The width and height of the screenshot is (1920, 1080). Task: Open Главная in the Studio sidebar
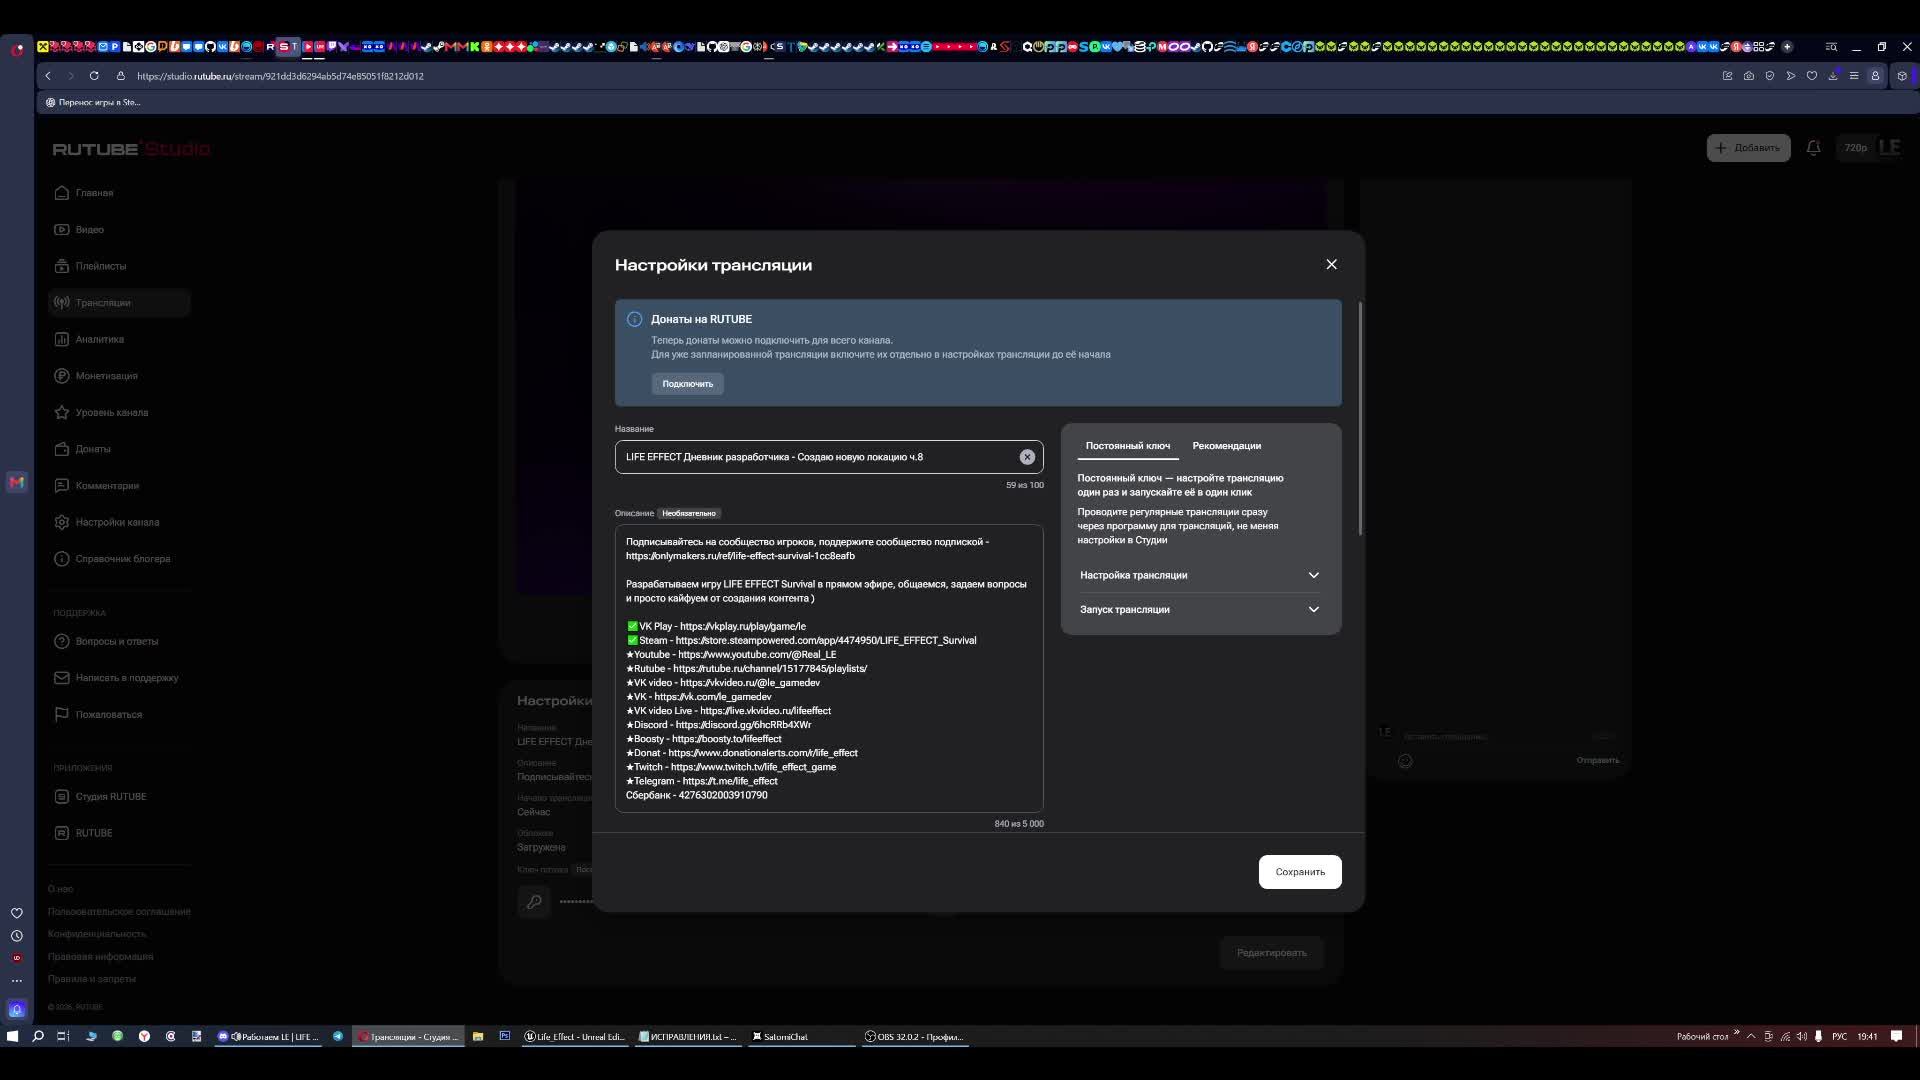[x=119, y=193]
